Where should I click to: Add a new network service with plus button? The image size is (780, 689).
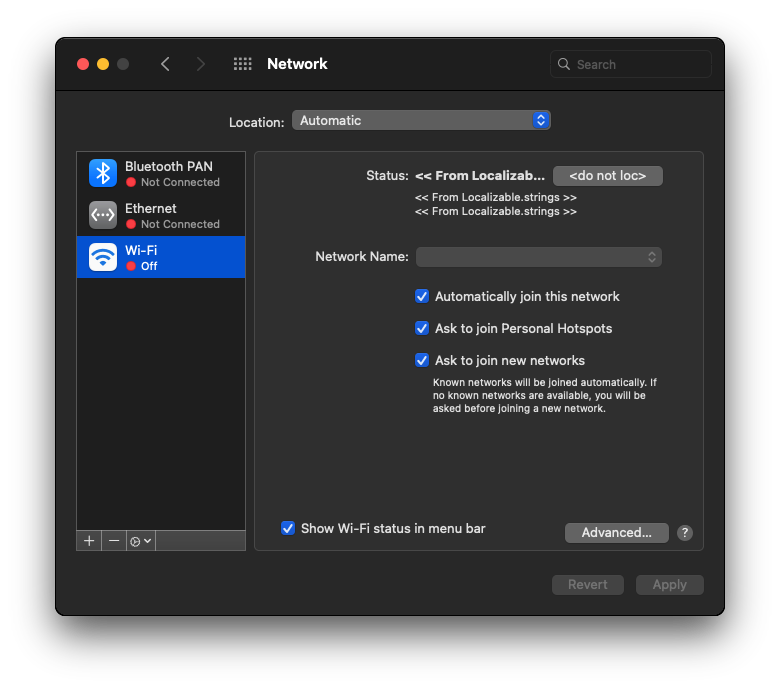point(89,541)
